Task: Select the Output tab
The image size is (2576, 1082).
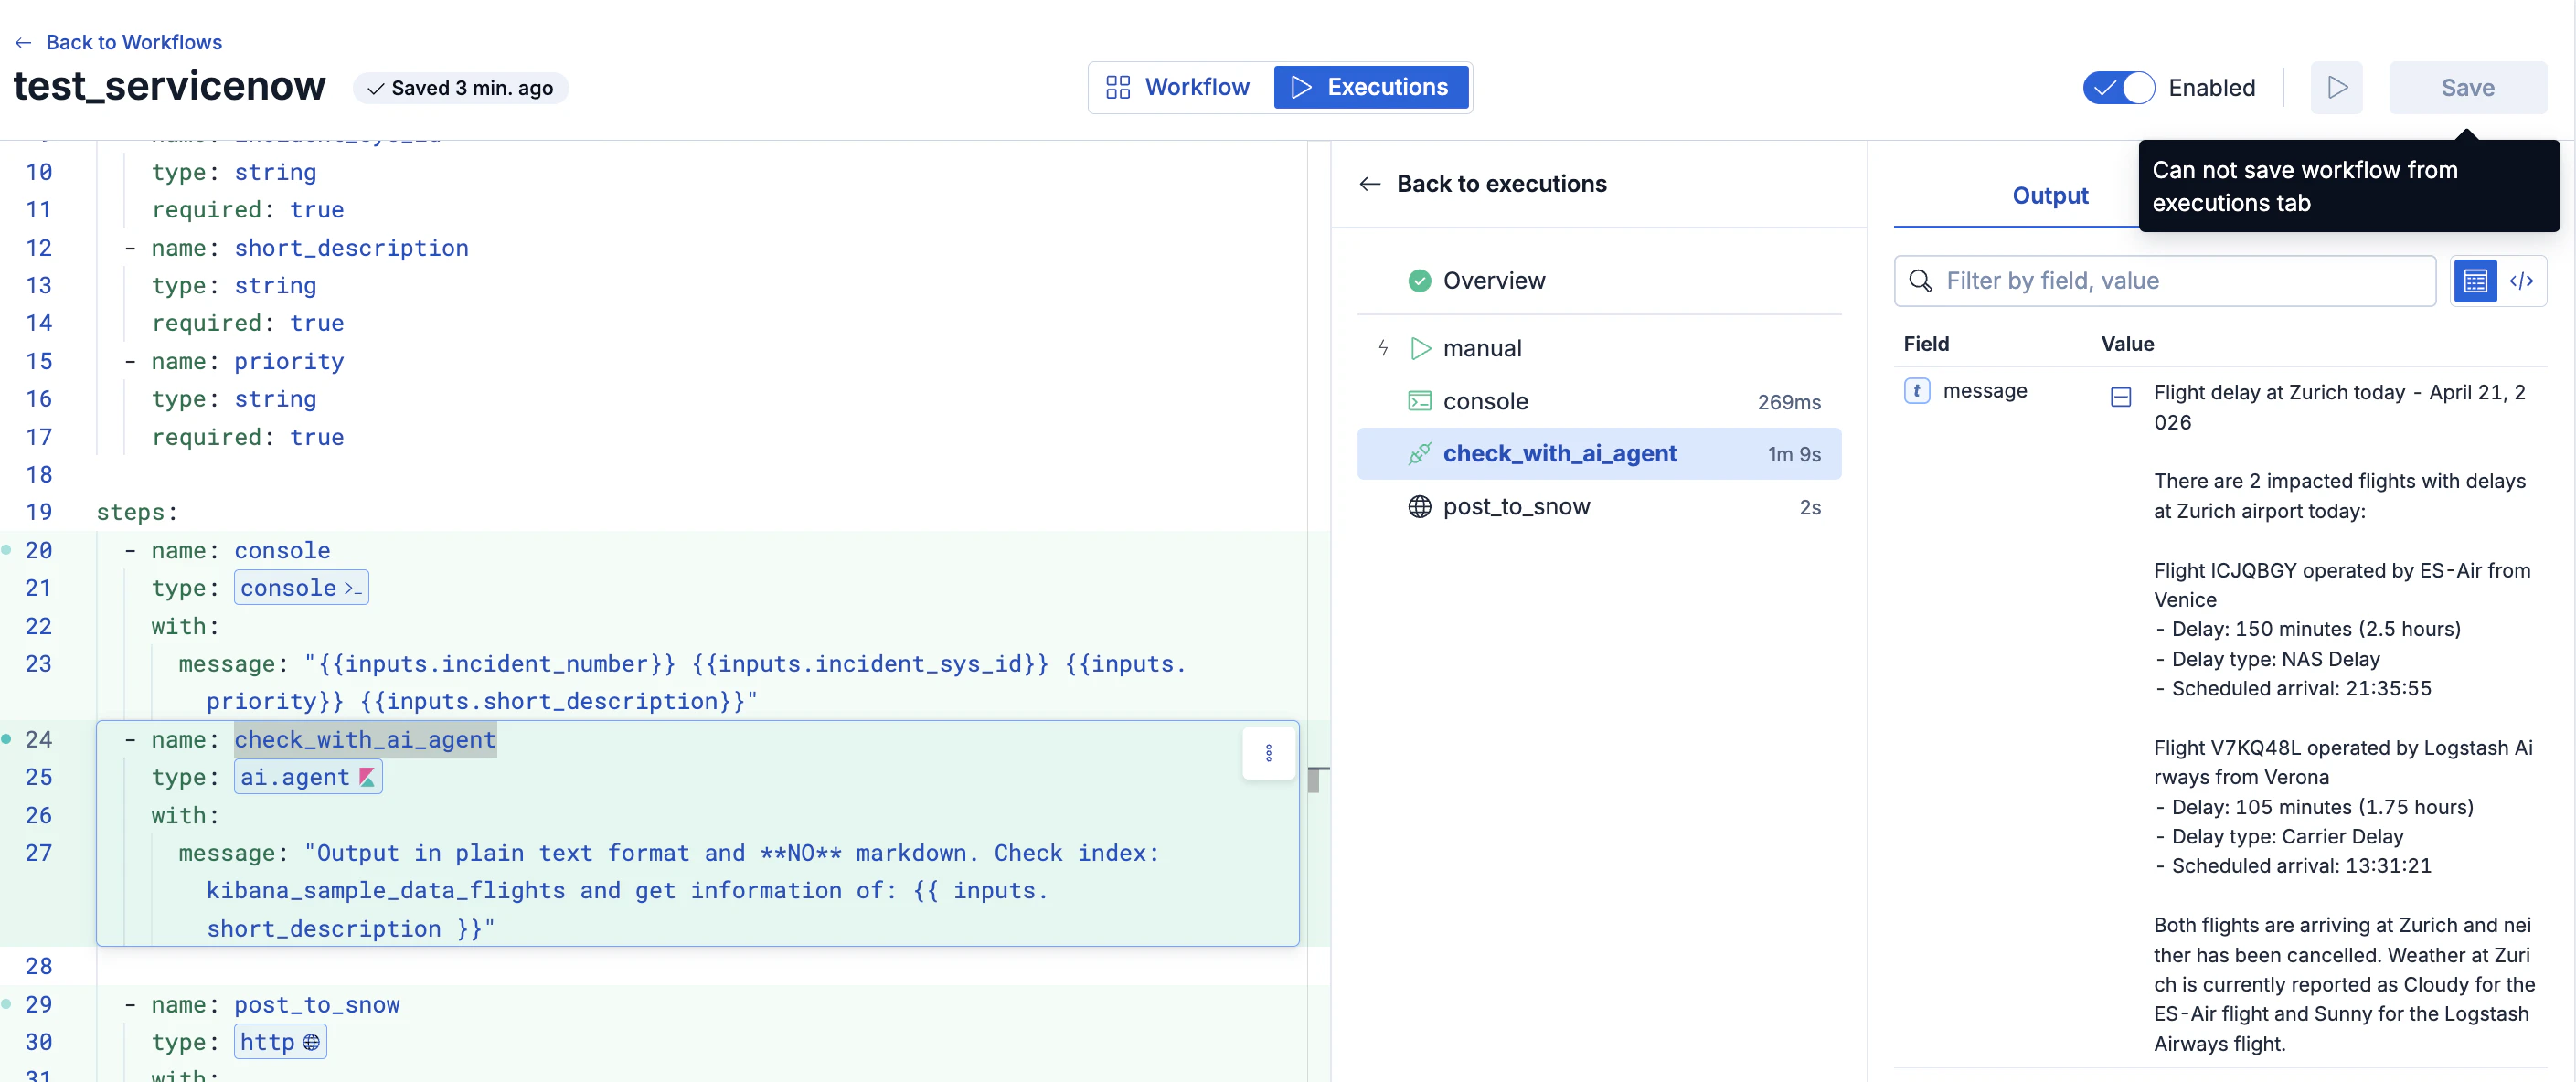Action: (2049, 196)
